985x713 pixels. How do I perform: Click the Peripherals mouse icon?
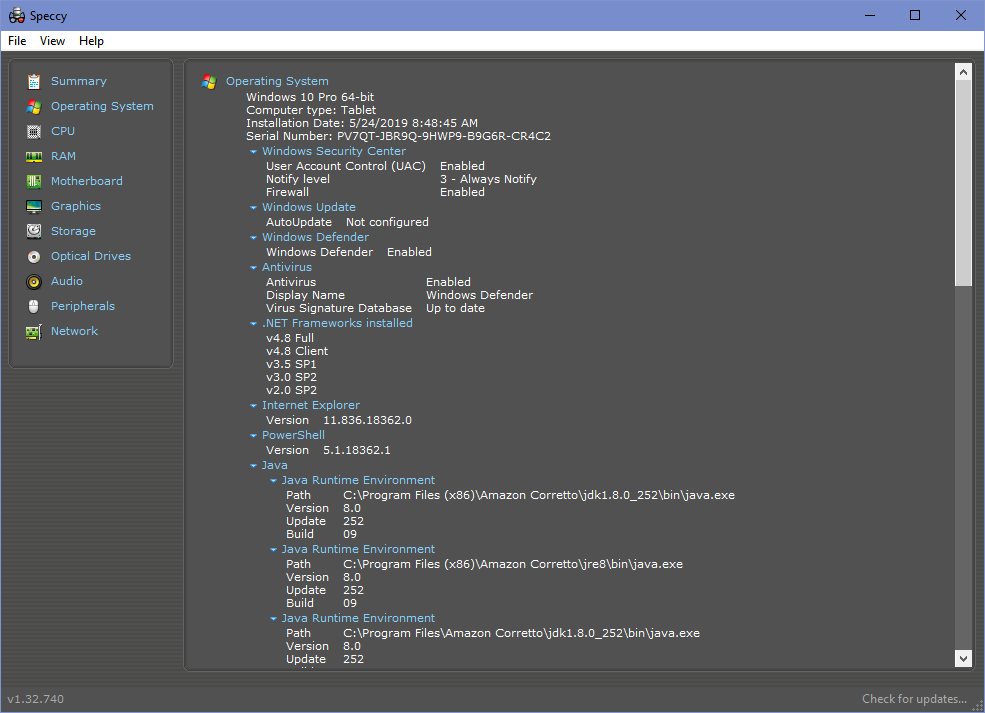click(x=34, y=307)
